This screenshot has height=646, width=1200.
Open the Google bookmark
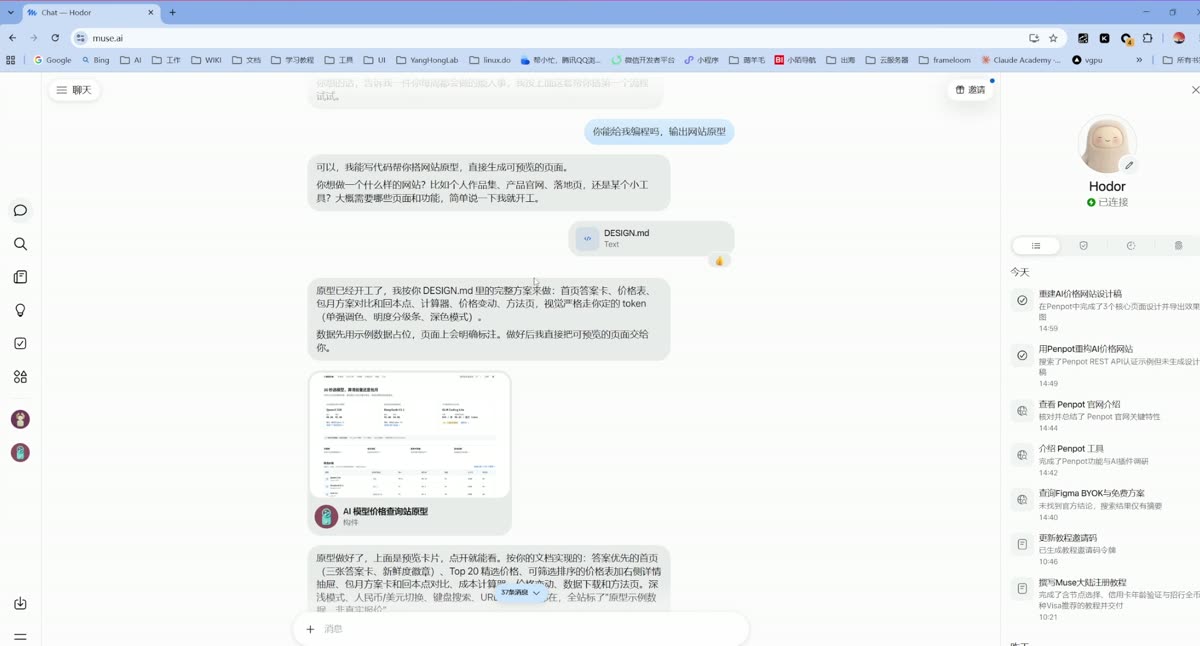click(x=53, y=60)
